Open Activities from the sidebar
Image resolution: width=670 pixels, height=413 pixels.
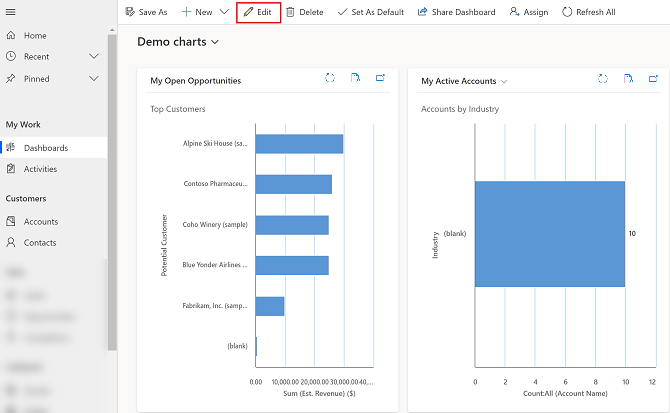click(x=41, y=169)
